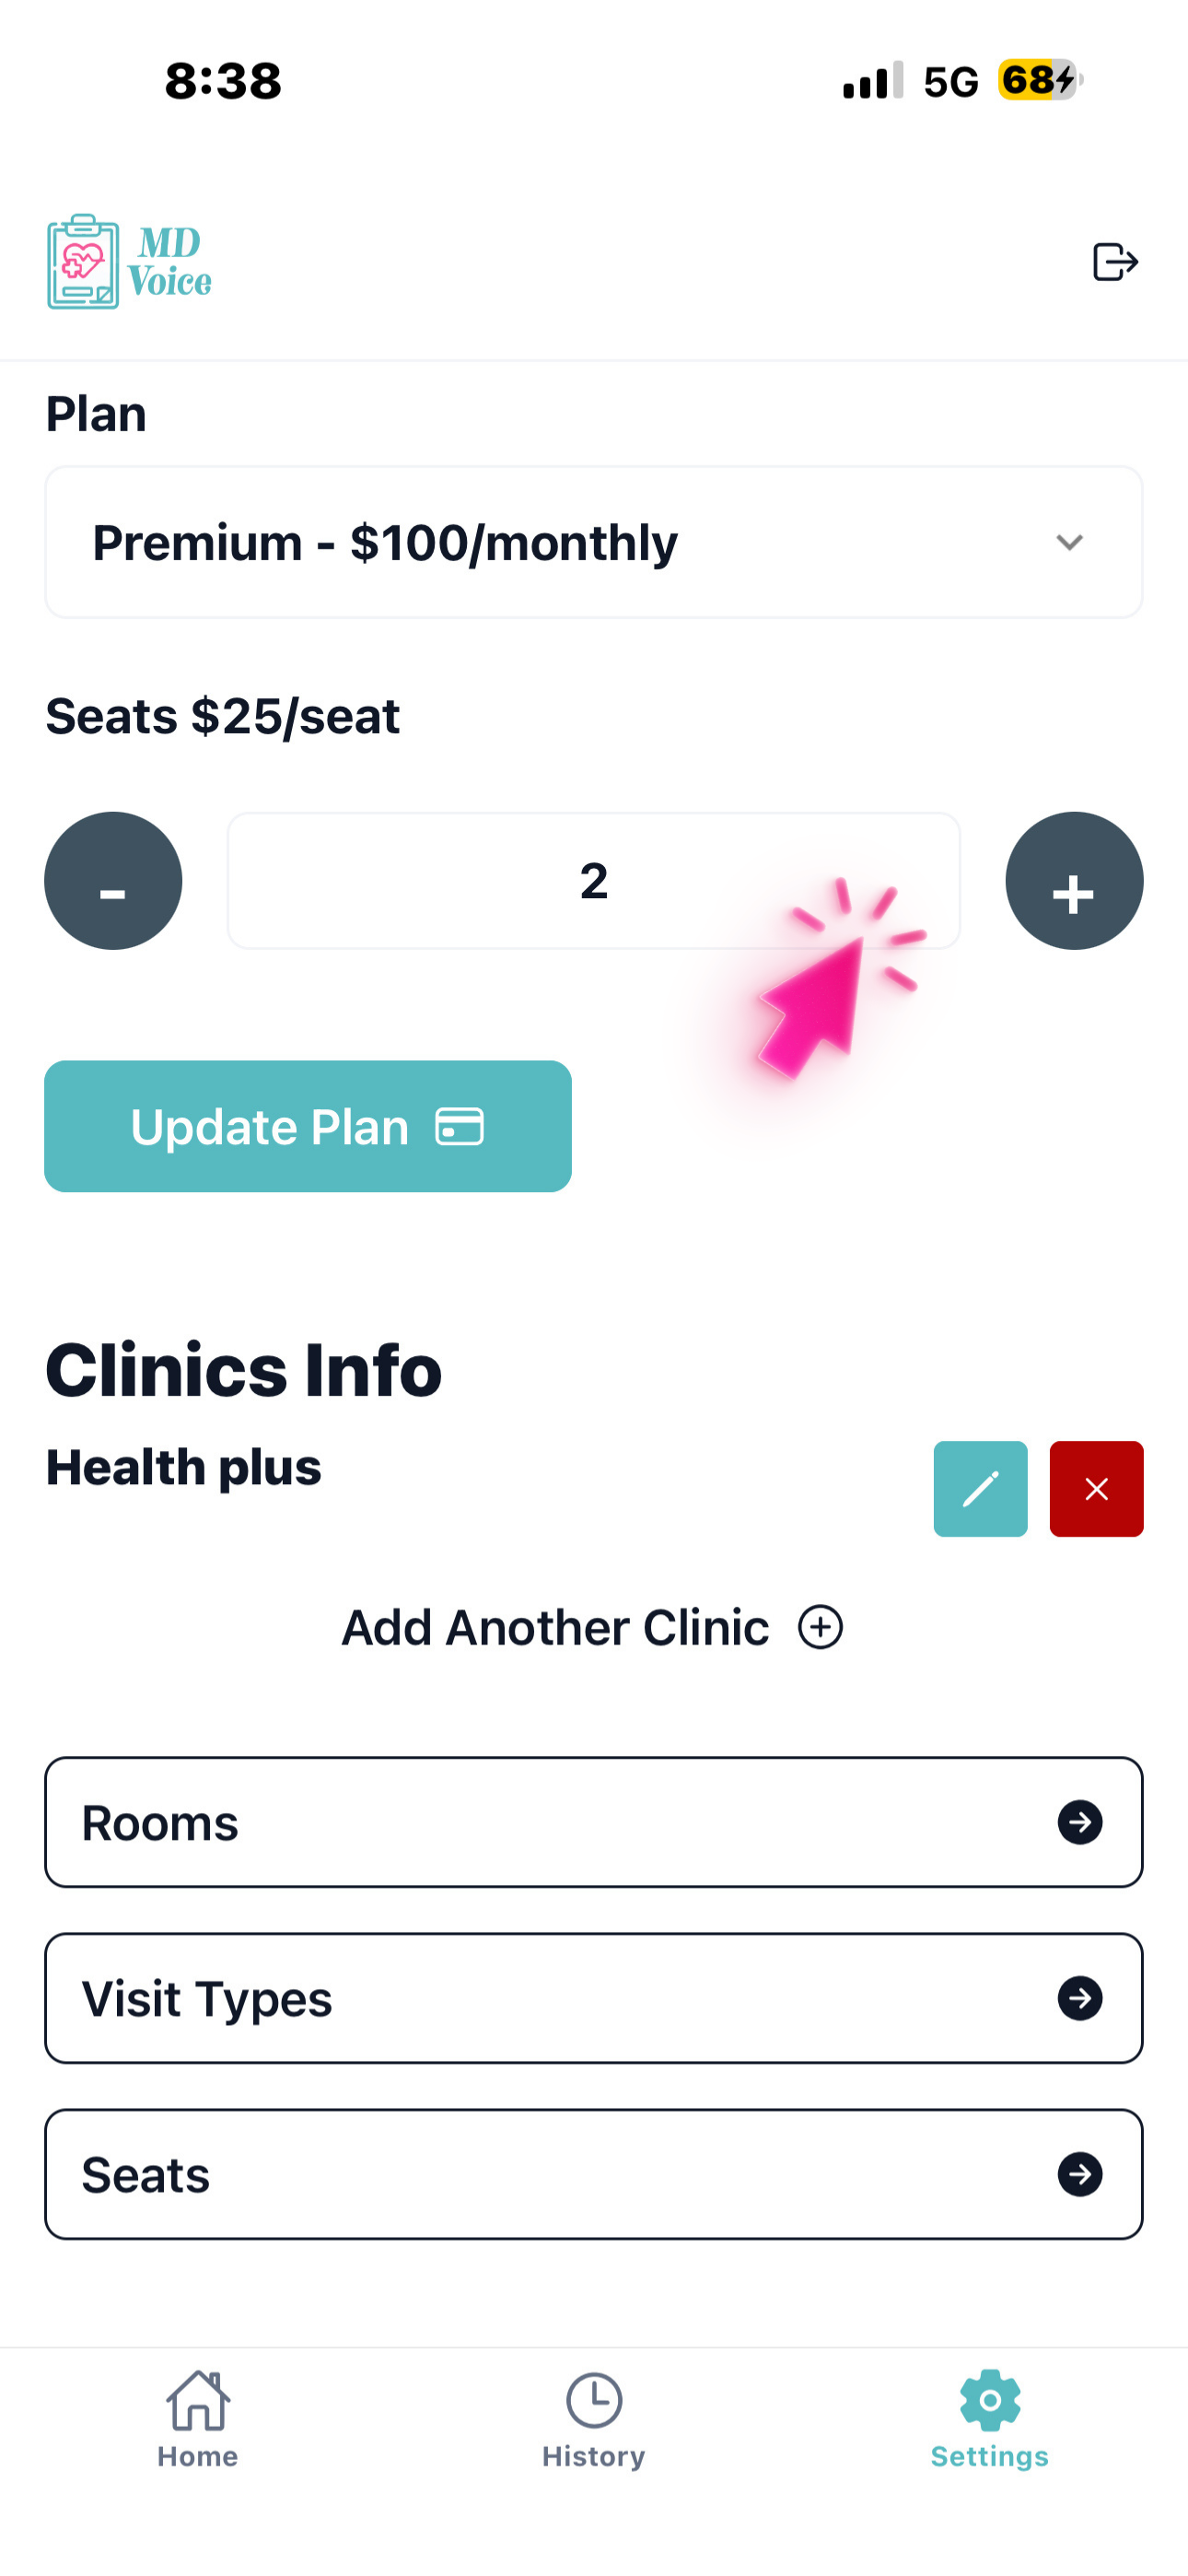Screen dimensions: 1188x2576
Task: Edit the Health plus clinic
Action: tap(980, 1488)
